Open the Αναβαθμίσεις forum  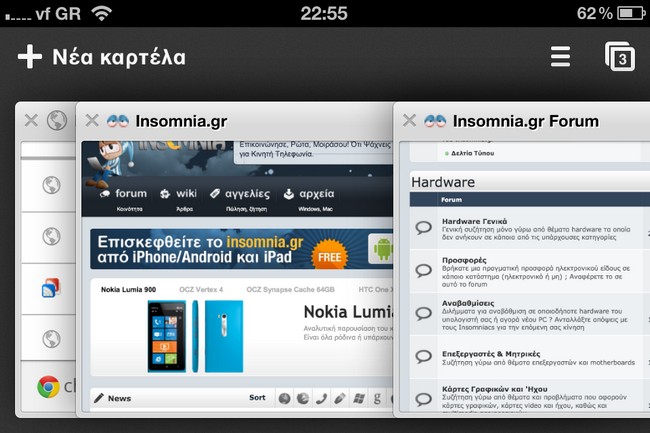[x=468, y=303]
